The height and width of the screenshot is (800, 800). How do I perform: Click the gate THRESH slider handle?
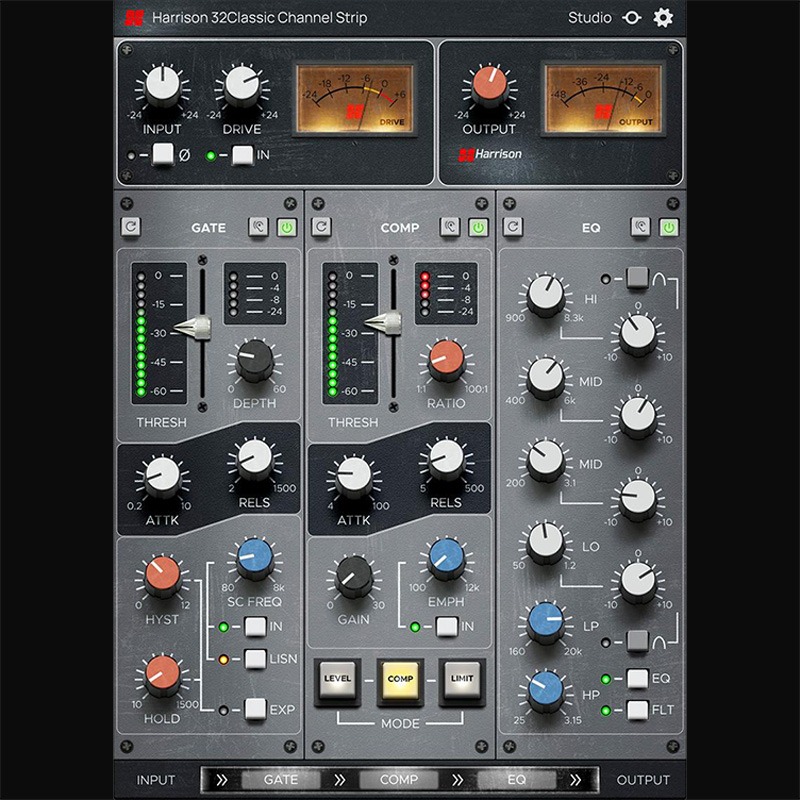(193, 328)
